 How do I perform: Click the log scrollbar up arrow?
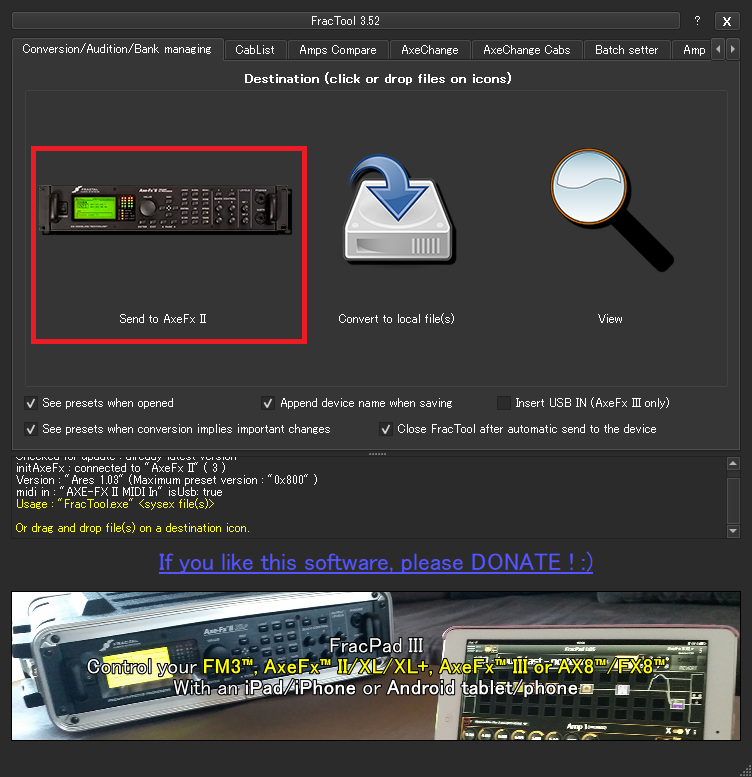point(733,464)
